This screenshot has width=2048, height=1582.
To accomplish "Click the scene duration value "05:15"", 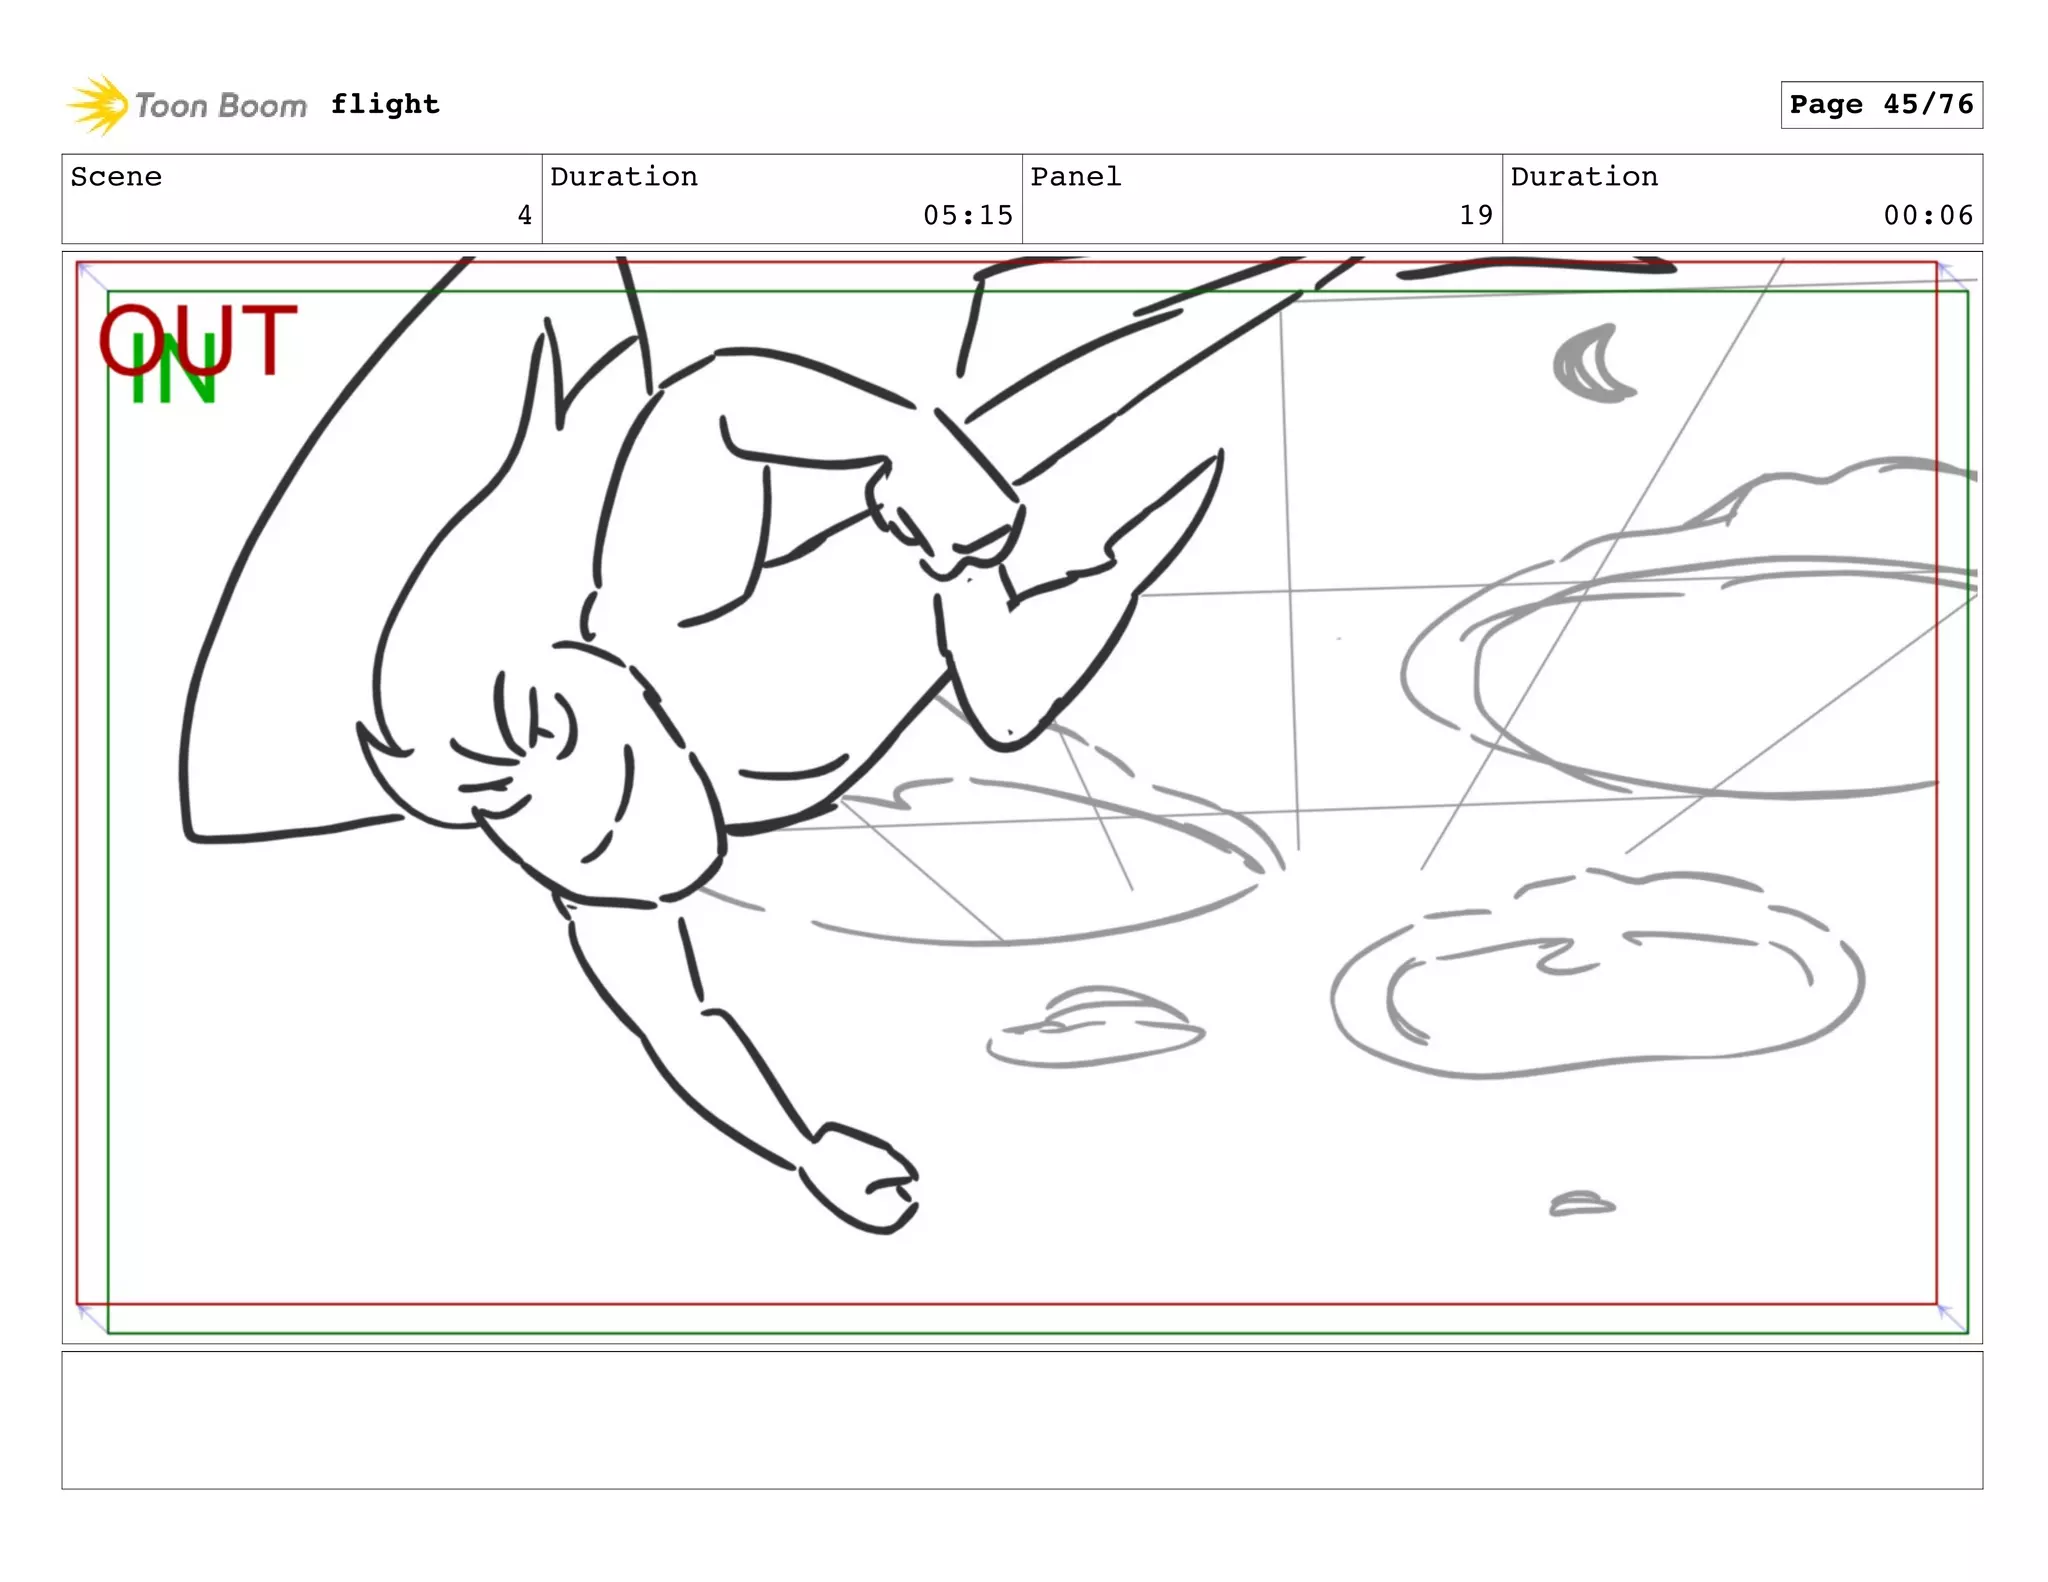I will pos(968,215).
